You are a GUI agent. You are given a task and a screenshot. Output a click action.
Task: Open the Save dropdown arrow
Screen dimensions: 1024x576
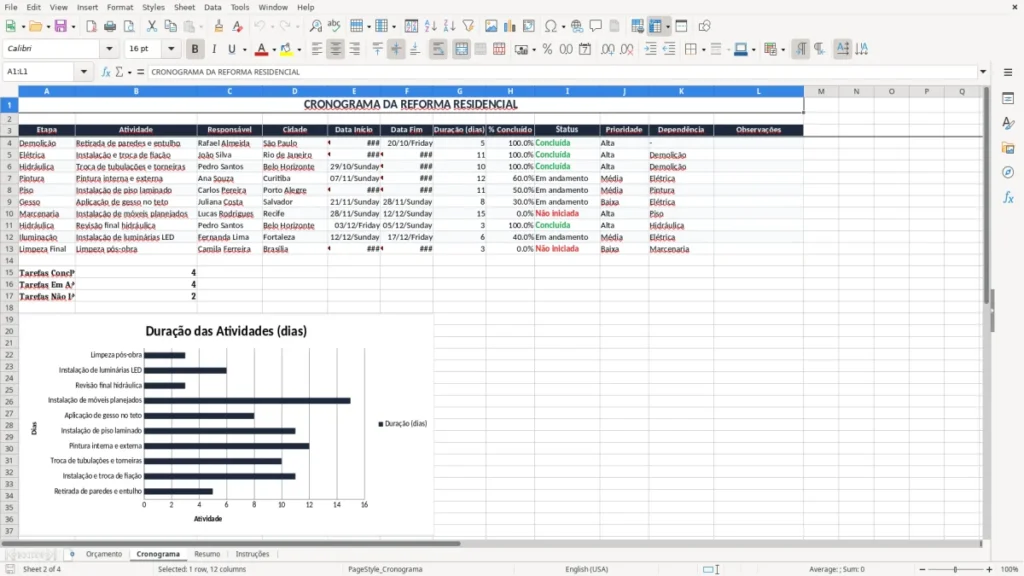(x=73, y=27)
